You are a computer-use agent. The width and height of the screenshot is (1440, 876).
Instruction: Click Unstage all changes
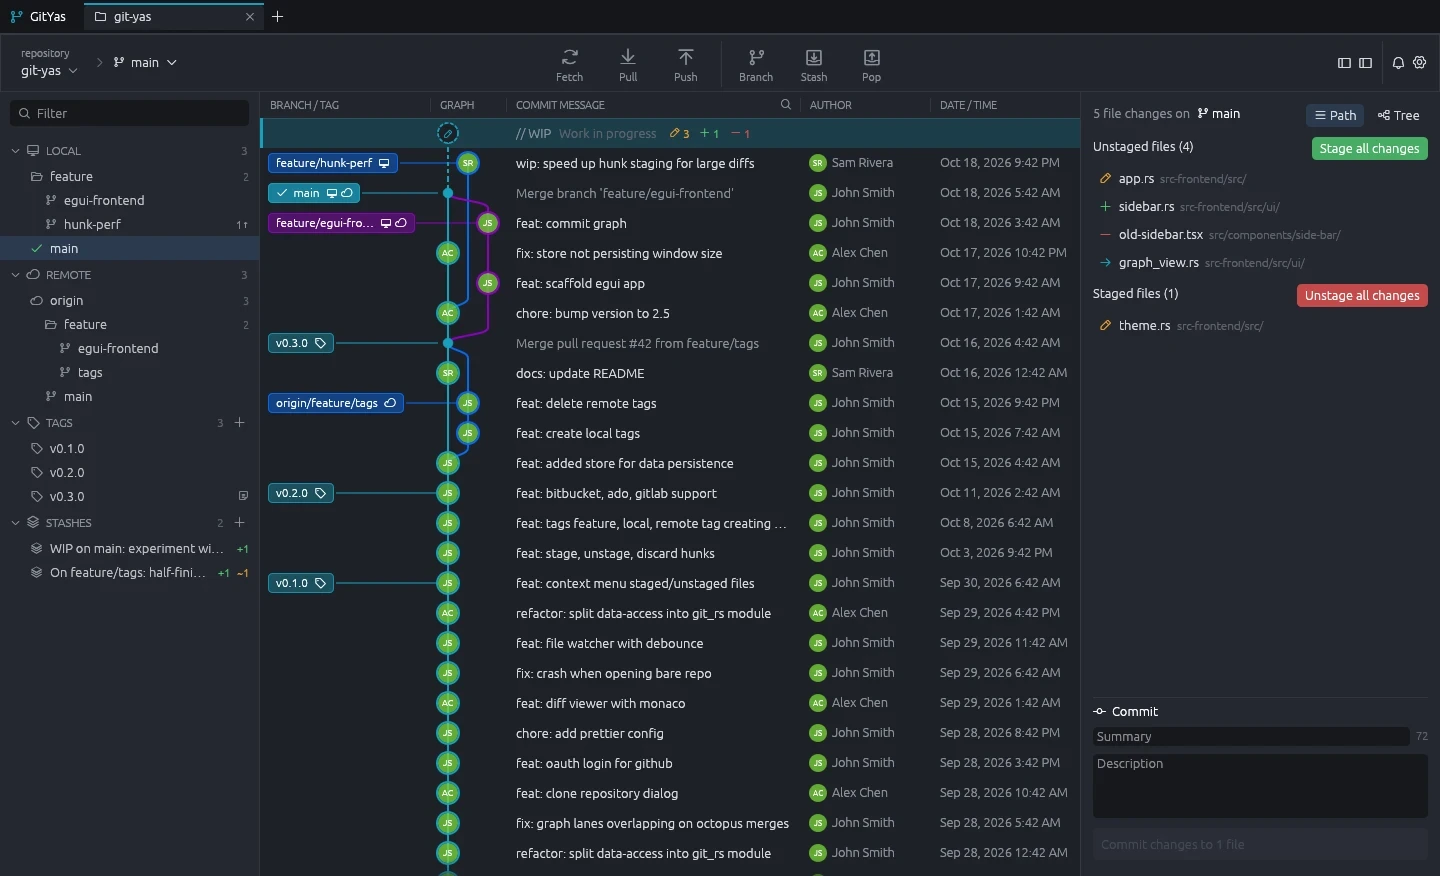1362,295
